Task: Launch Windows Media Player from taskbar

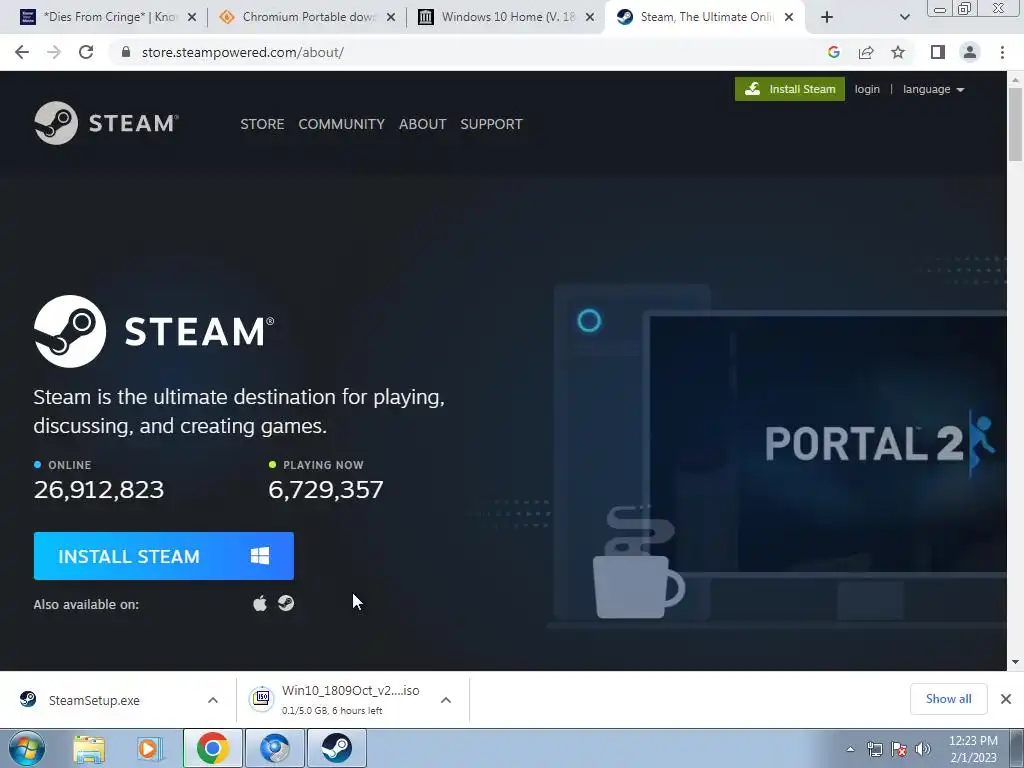Action: 149,748
